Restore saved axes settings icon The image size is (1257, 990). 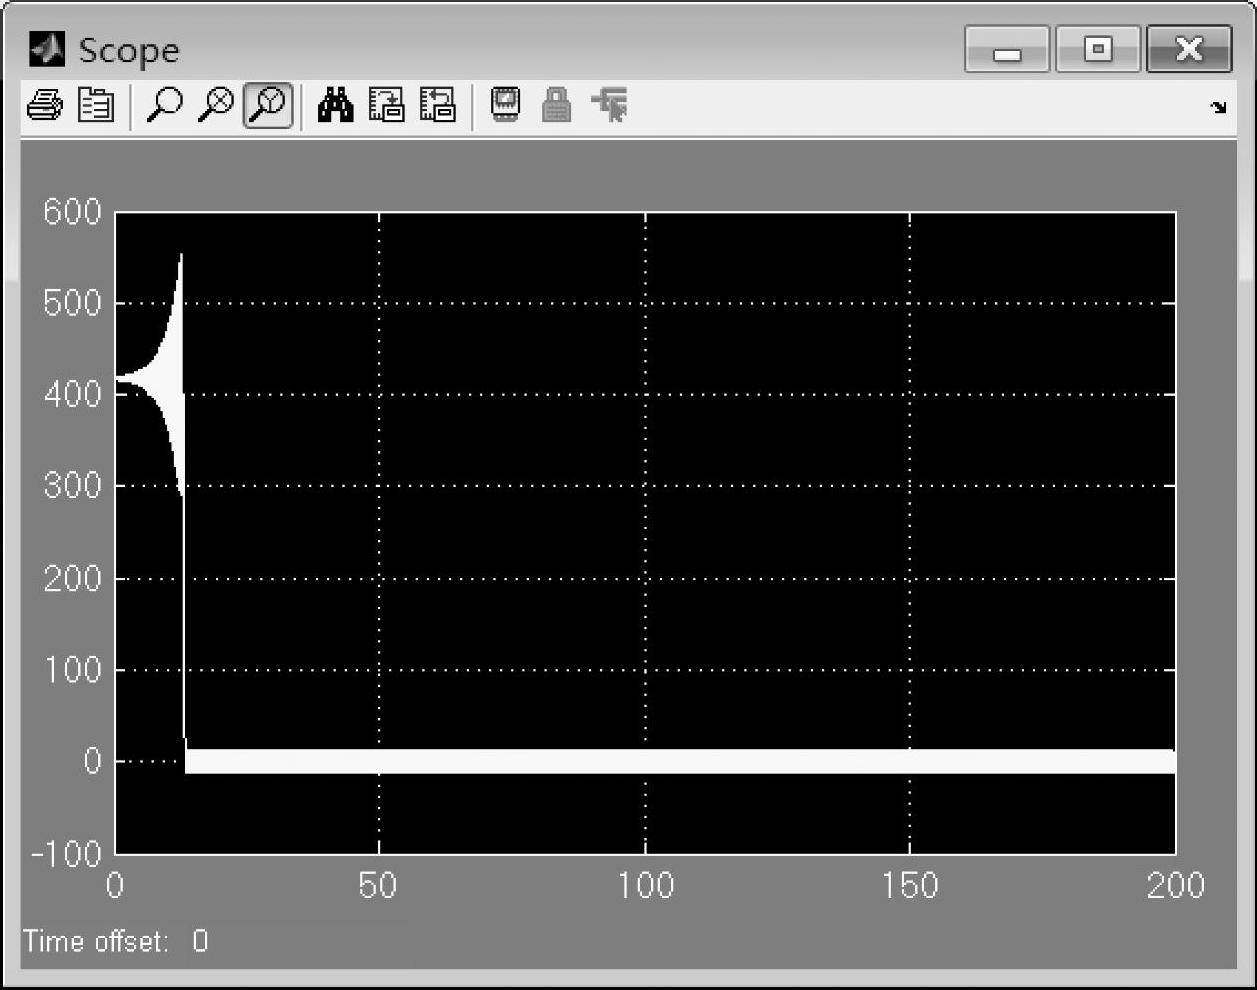click(437, 105)
